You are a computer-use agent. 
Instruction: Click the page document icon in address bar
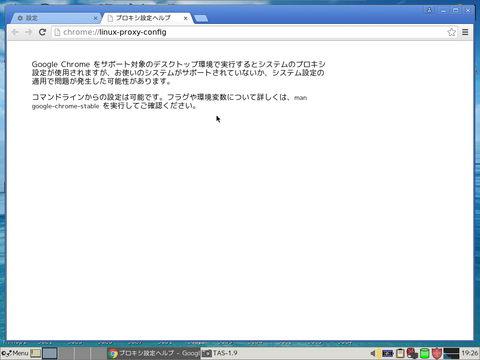click(57, 32)
